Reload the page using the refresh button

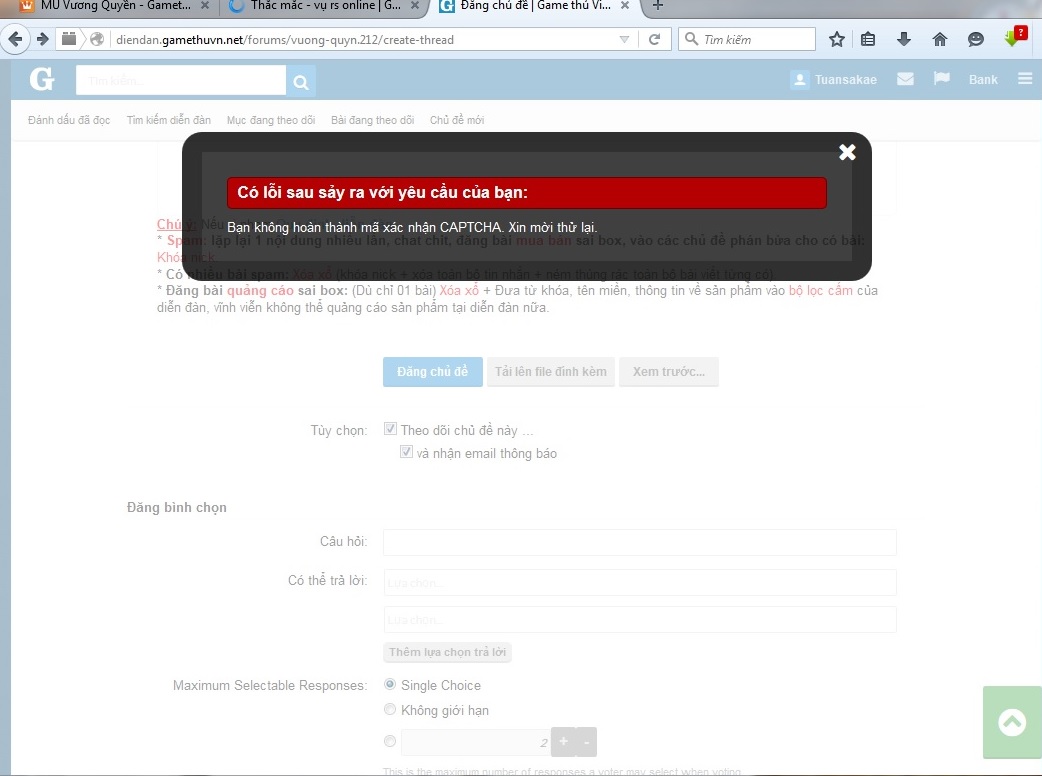[654, 40]
